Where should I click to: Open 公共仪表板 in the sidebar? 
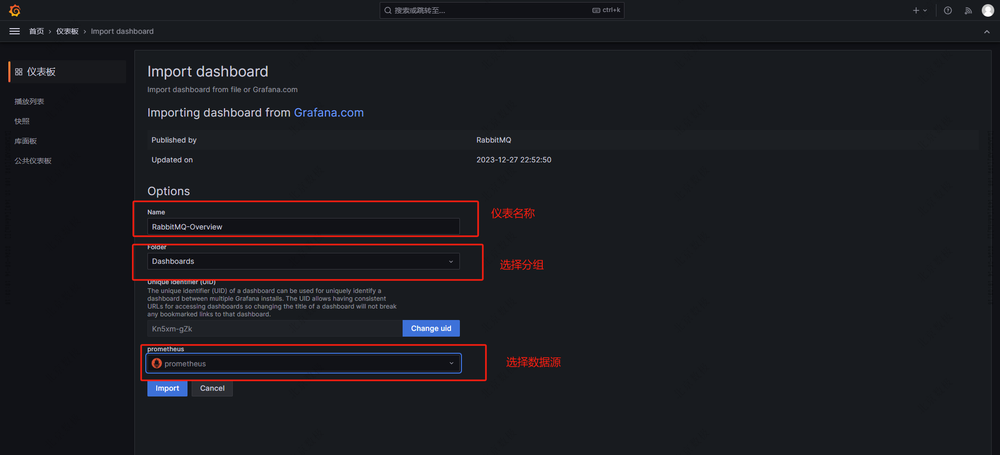[x=33, y=161]
